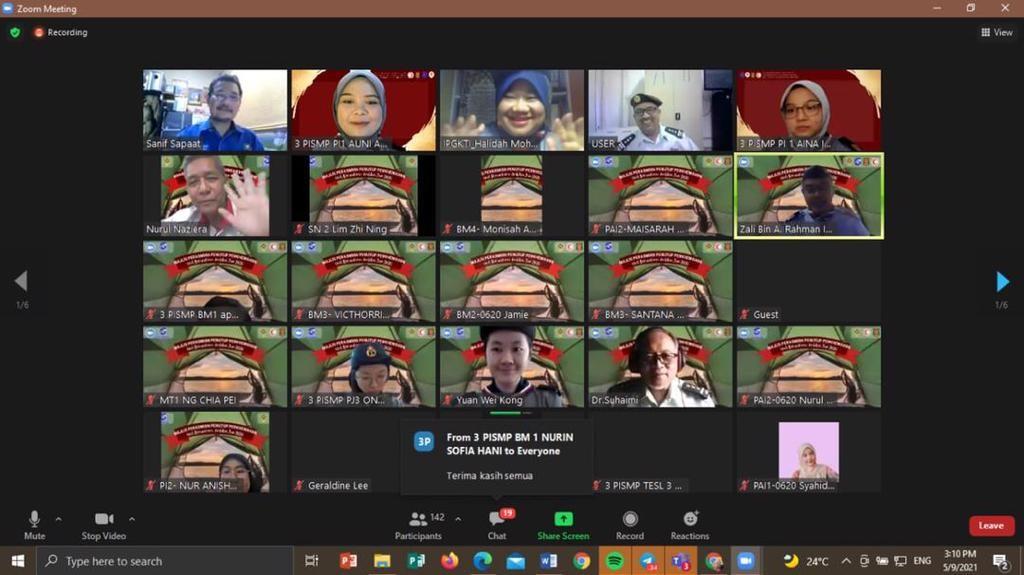Go to next gallery page arrow
Image resolution: width=1024 pixels, height=575 pixels.
(1002, 282)
